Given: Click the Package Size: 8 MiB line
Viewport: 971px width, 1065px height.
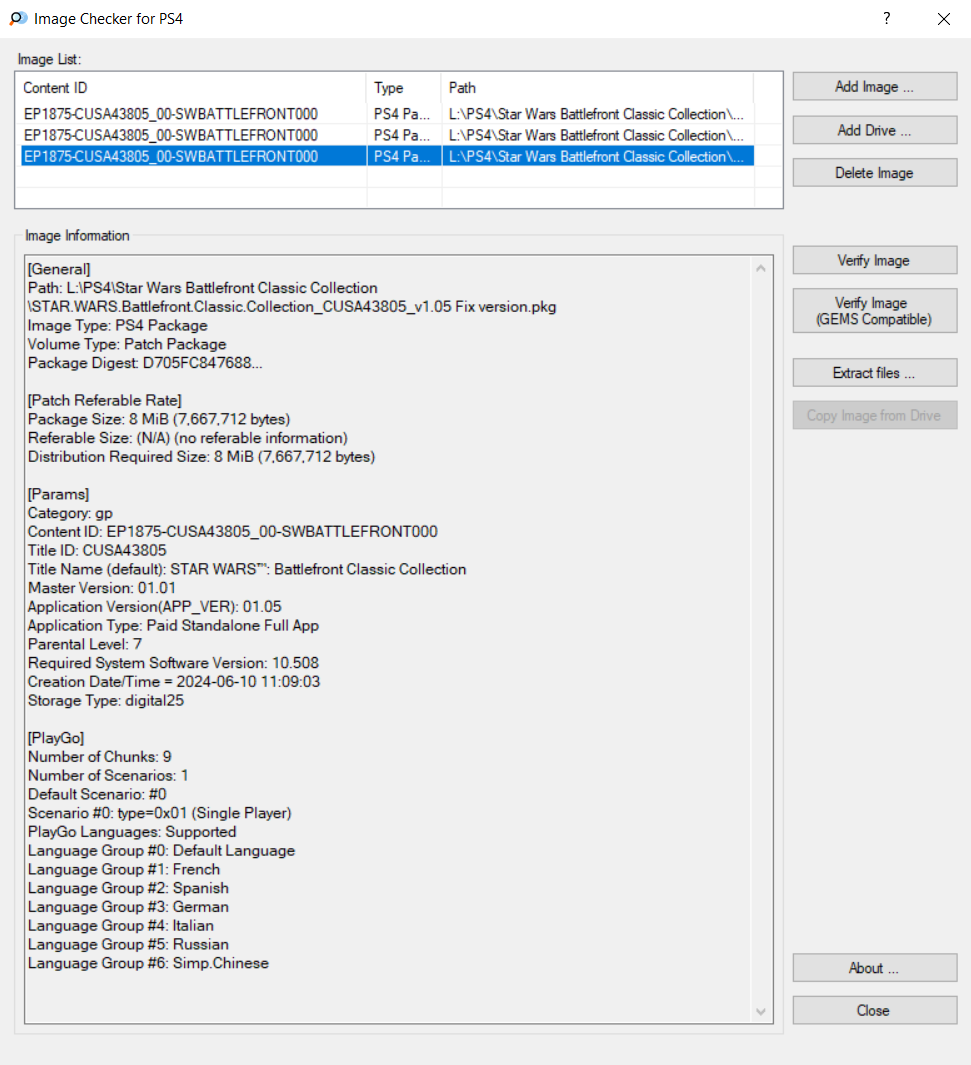Looking at the screenshot, I should point(159,419).
